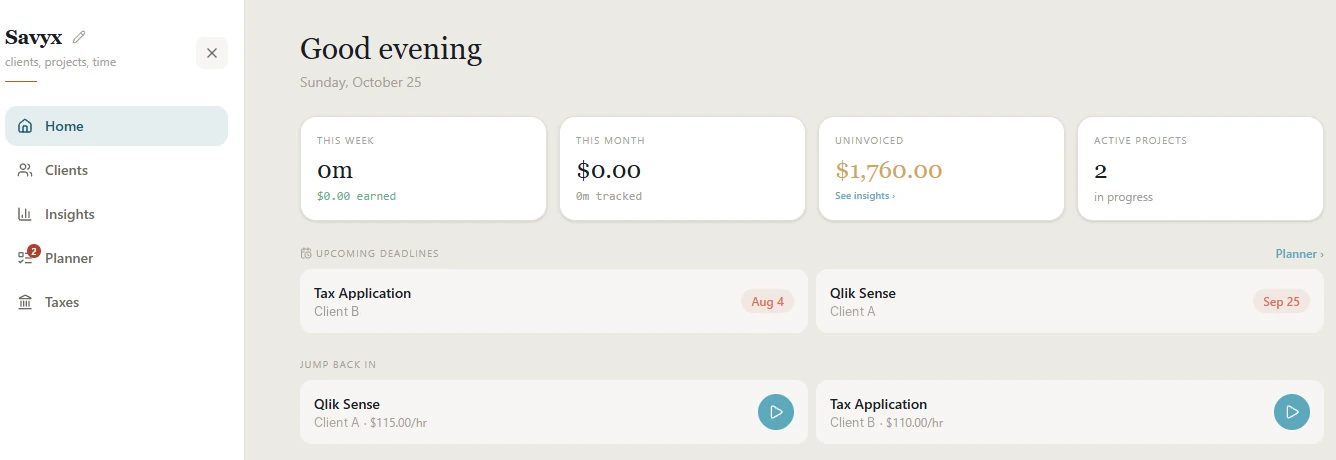Click the This Month summary card

click(x=682, y=169)
